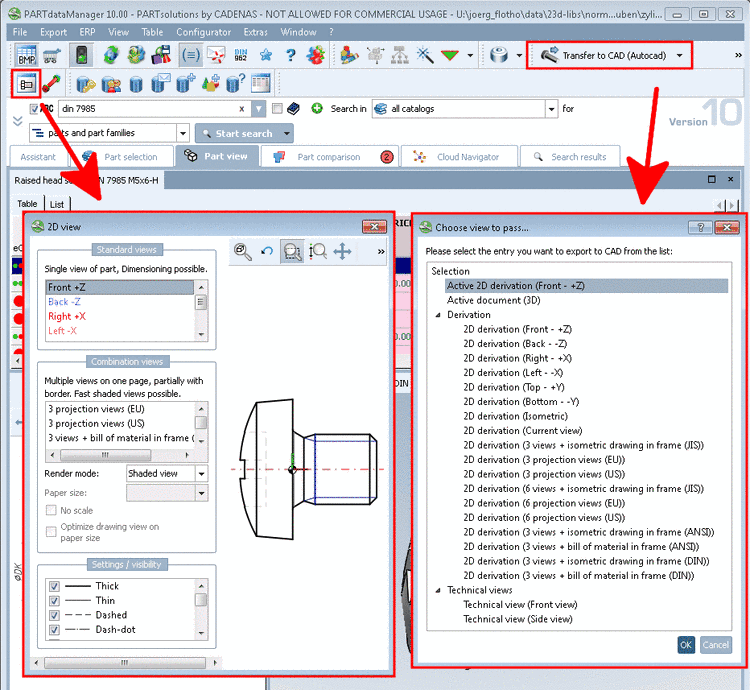
Task: Switch to the Cloud Navigator tab
Action: (x=459, y=157)
